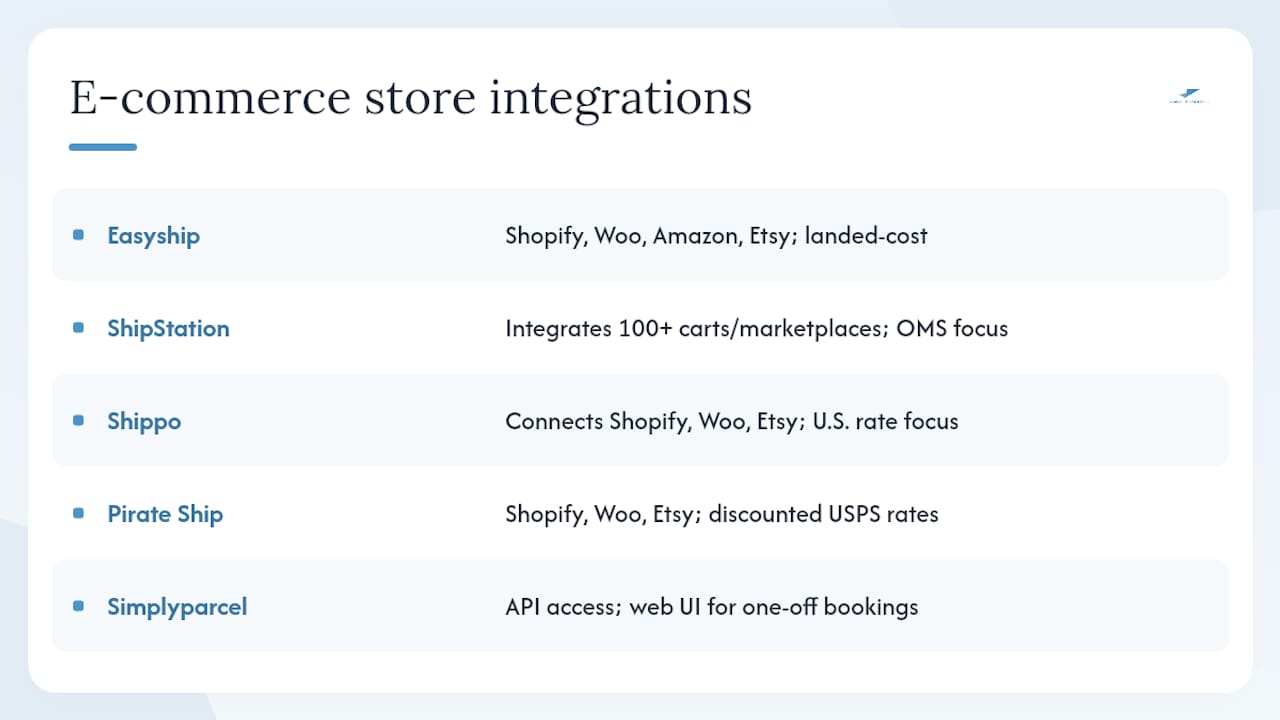1280x720 pixels.
Task: Click the bird logo in top-right corner
Action: [x=1188, y=97]
